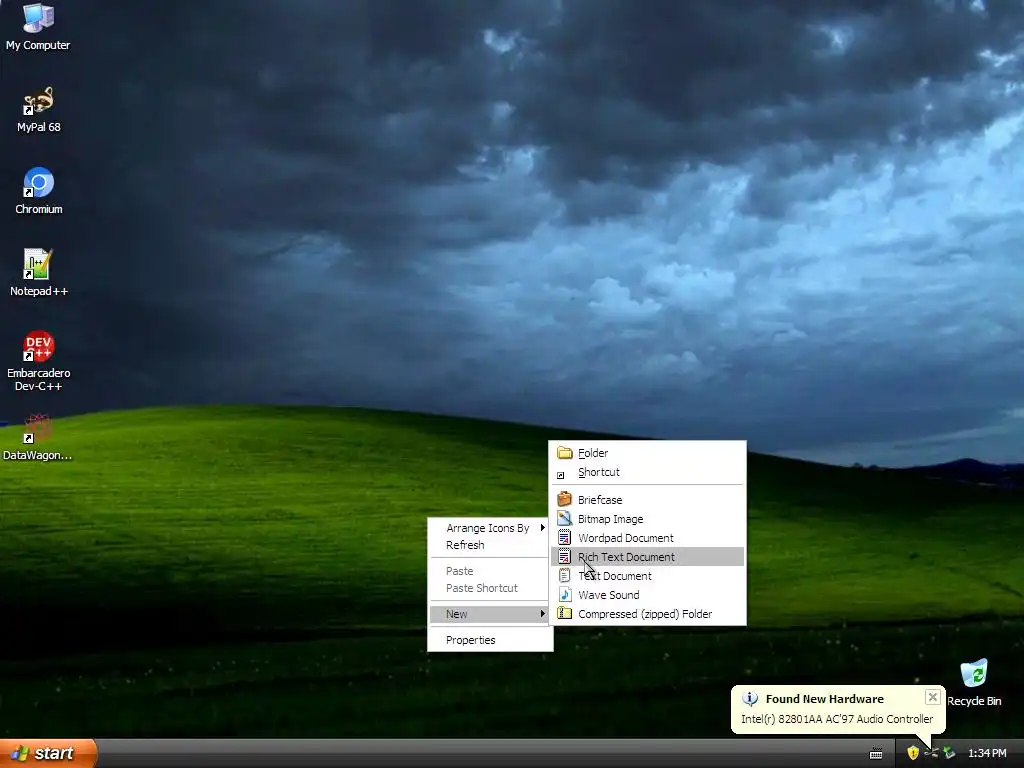Open the My Computer desktop icon
This screenshot has height=768, width=1024.
click(x=38, y=26)
